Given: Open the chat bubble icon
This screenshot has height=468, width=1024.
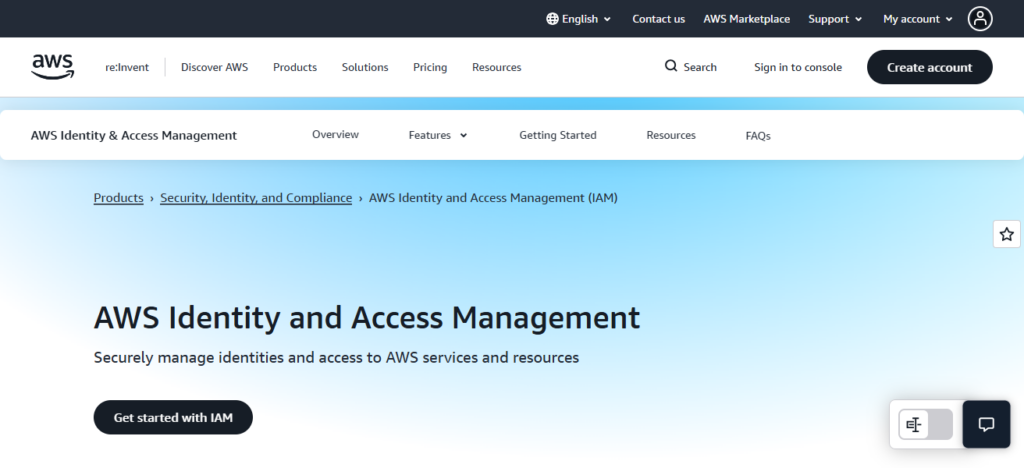Looking at the screenshot, I should pyautogui.click(x=986, y=424).
